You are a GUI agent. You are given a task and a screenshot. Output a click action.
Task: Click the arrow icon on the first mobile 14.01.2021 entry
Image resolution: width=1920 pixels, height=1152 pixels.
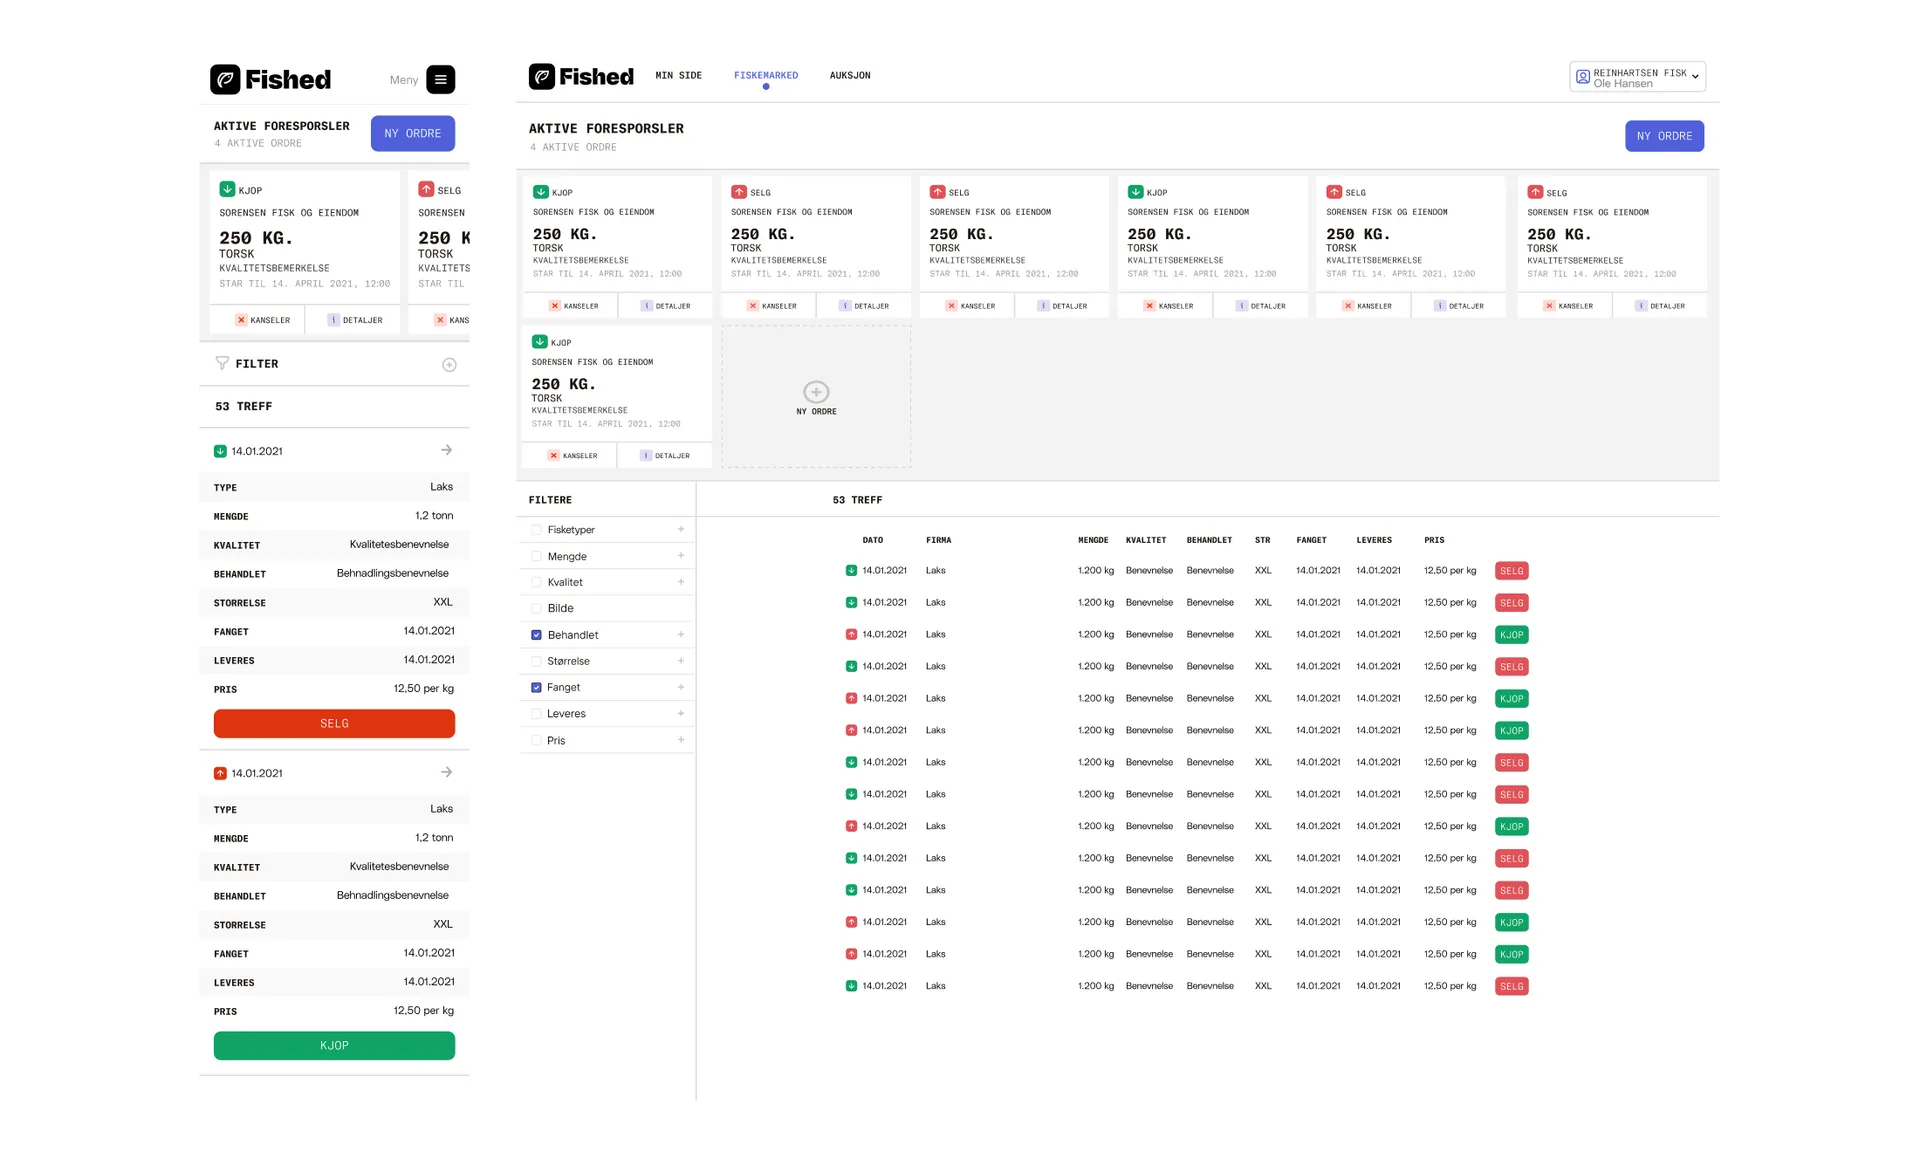pyautogui.click(x=446, y=450)
